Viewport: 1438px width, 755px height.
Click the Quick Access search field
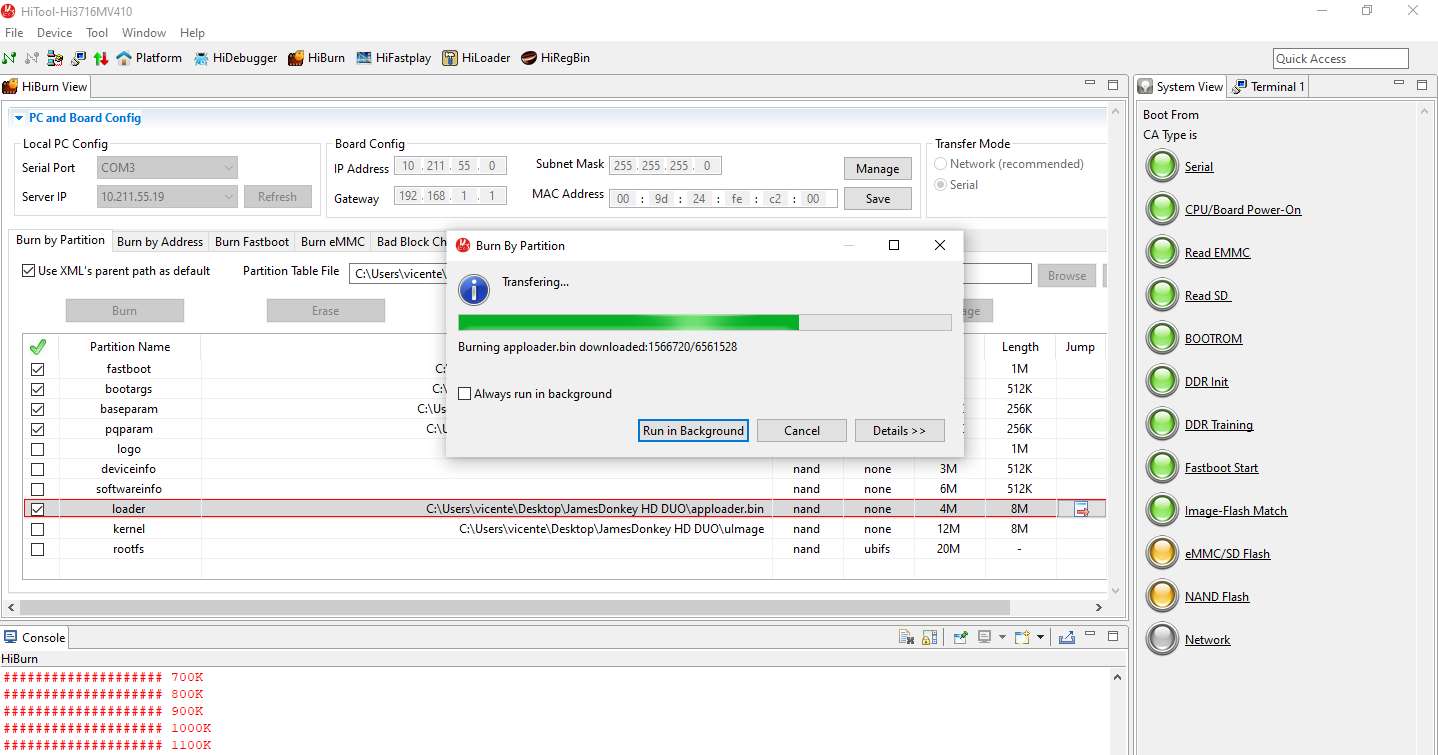point(1340,59)
